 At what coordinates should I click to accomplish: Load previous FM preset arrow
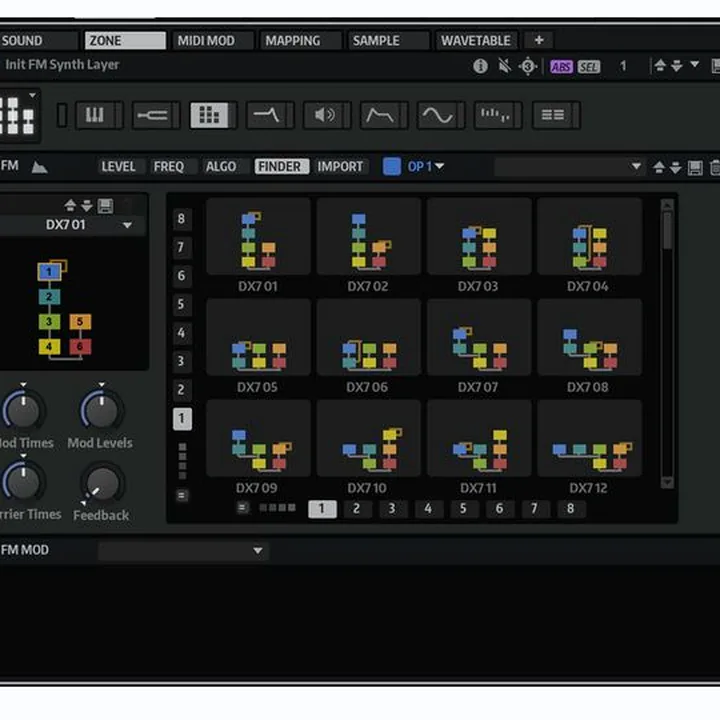point(658,167)
